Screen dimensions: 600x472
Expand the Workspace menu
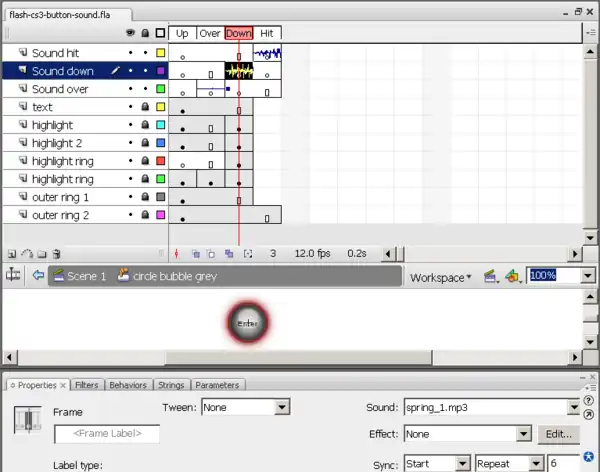(x=441, y=277)
